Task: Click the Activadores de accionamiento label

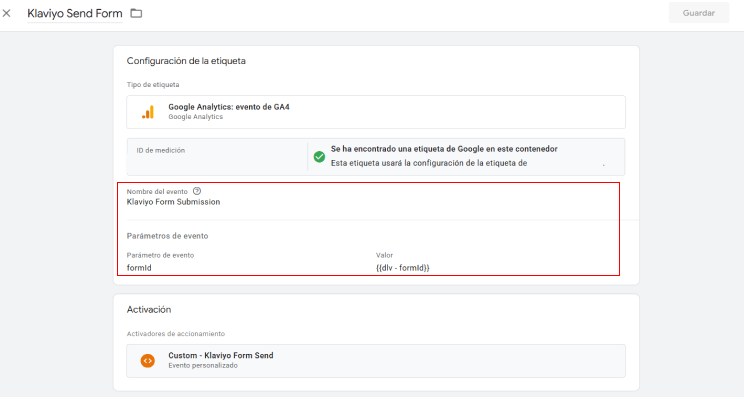Action: [x=176, y=334]
